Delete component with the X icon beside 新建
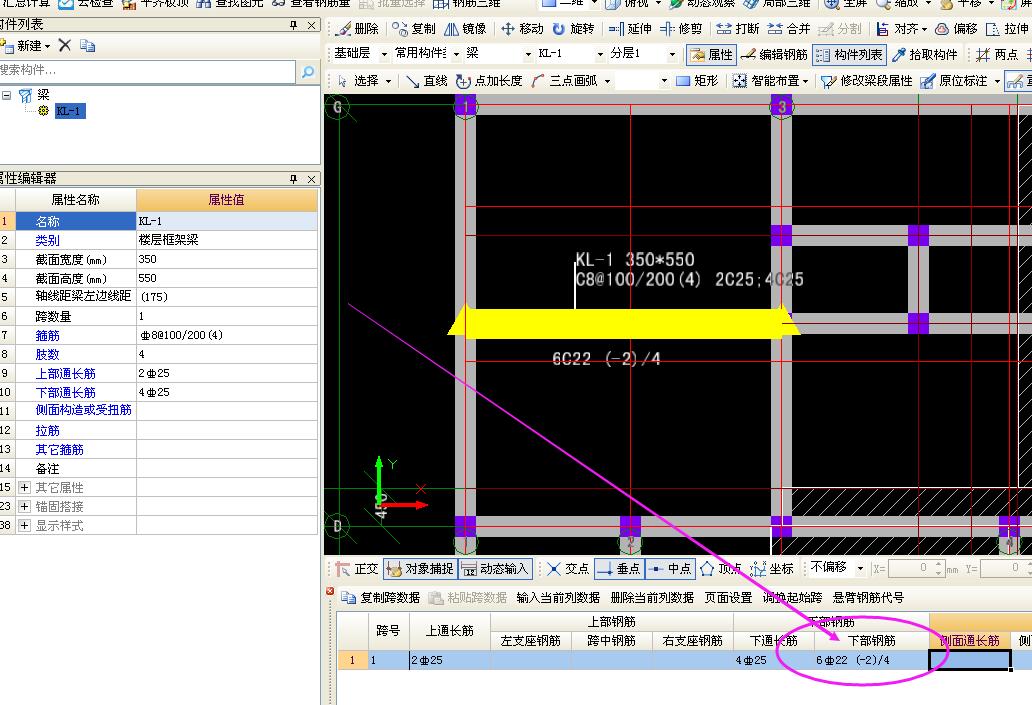The width and height of the screenshot is (1032, 705). click(64, 45)
